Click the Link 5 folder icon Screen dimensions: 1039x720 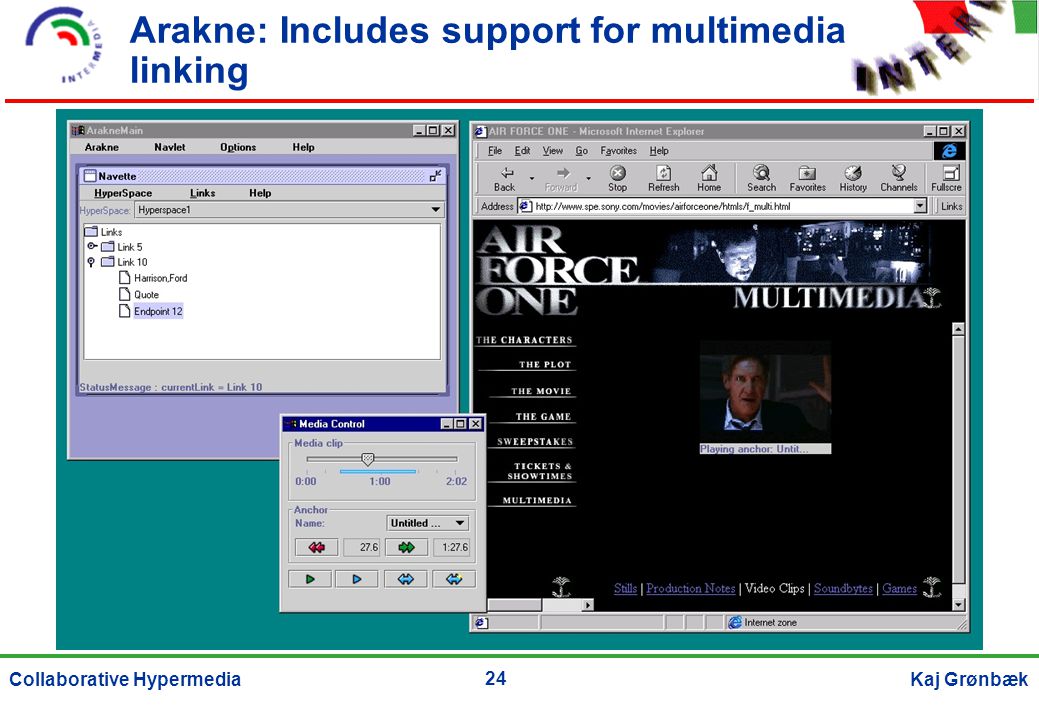(x=107, y=246)
